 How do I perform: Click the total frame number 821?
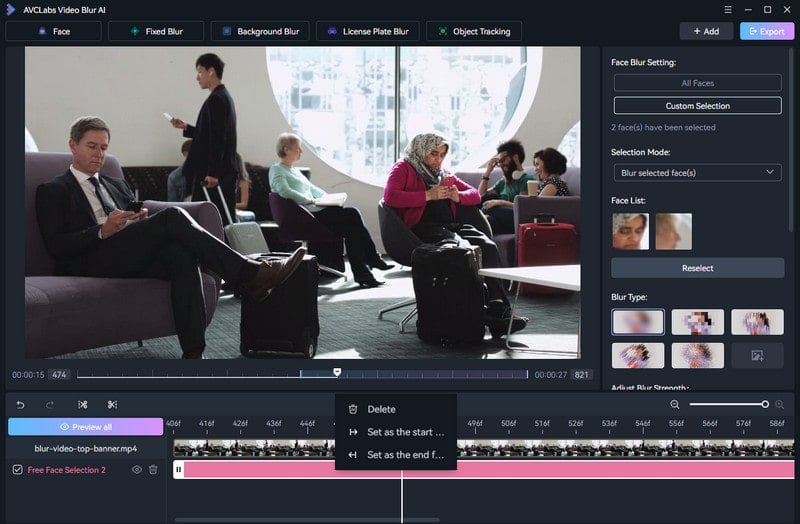tap(581, 375)
